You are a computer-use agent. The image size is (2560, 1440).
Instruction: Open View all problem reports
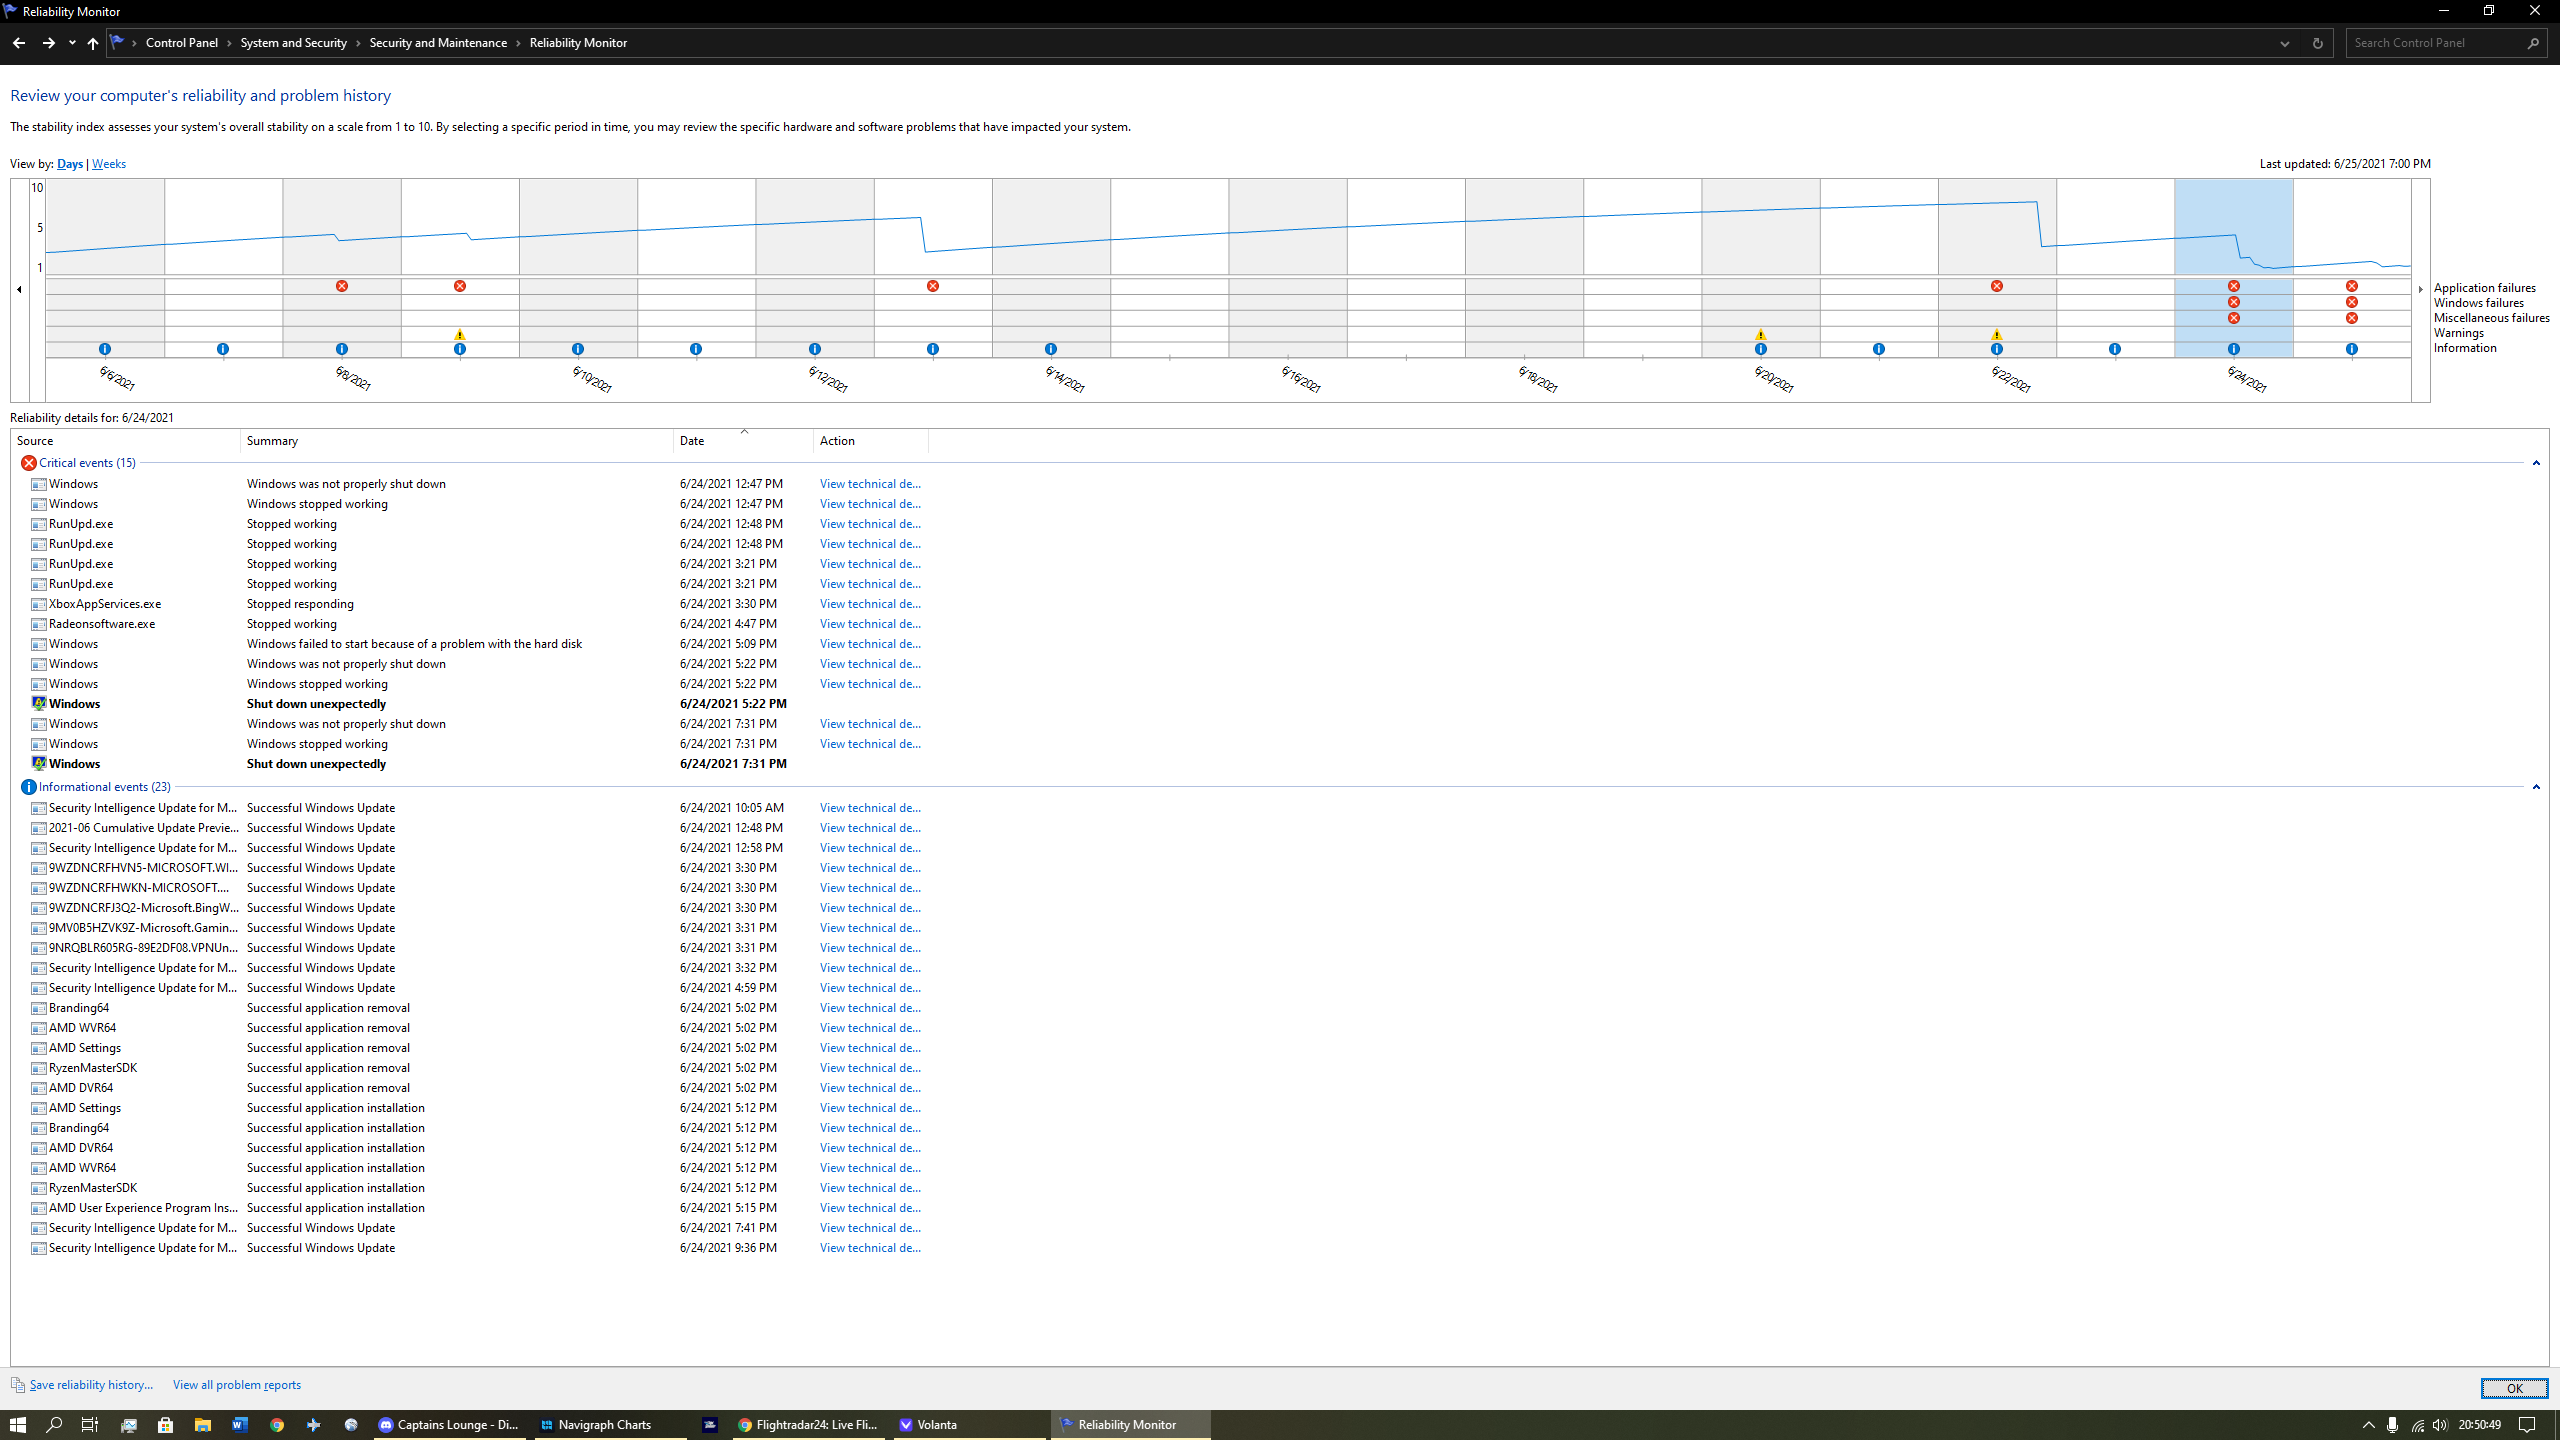tap(237, 1385)
